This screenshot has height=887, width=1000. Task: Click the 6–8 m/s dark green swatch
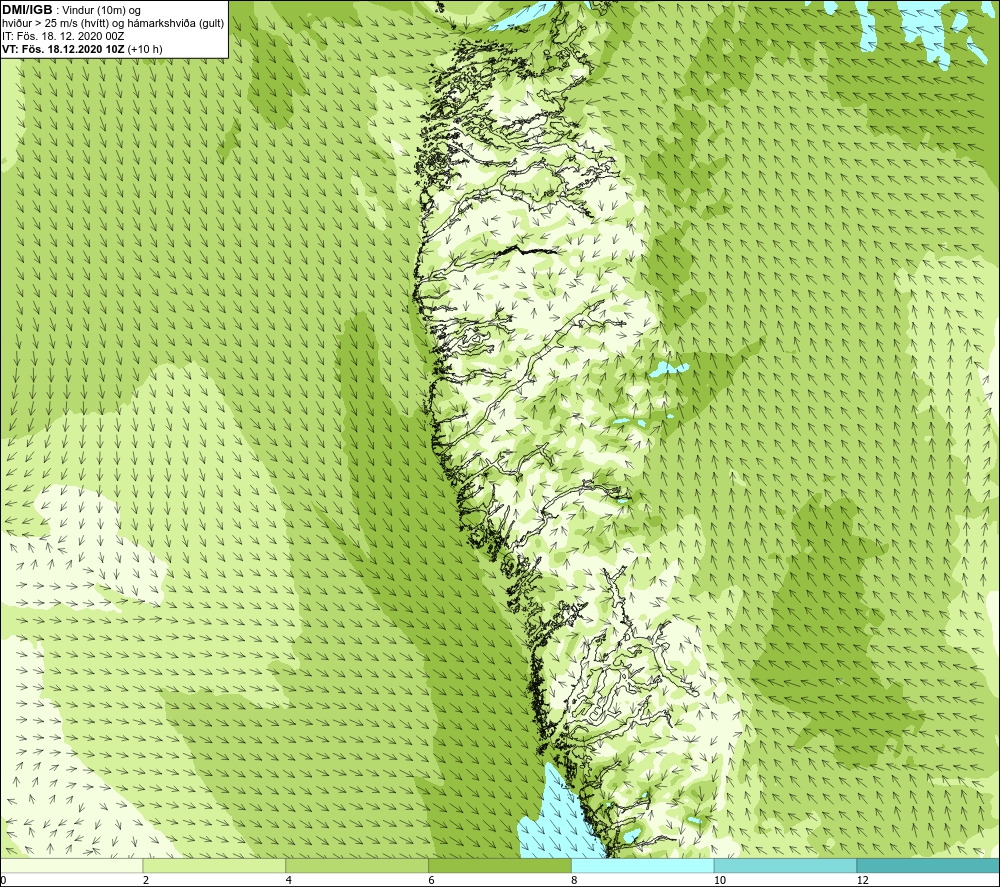point(500,865)
